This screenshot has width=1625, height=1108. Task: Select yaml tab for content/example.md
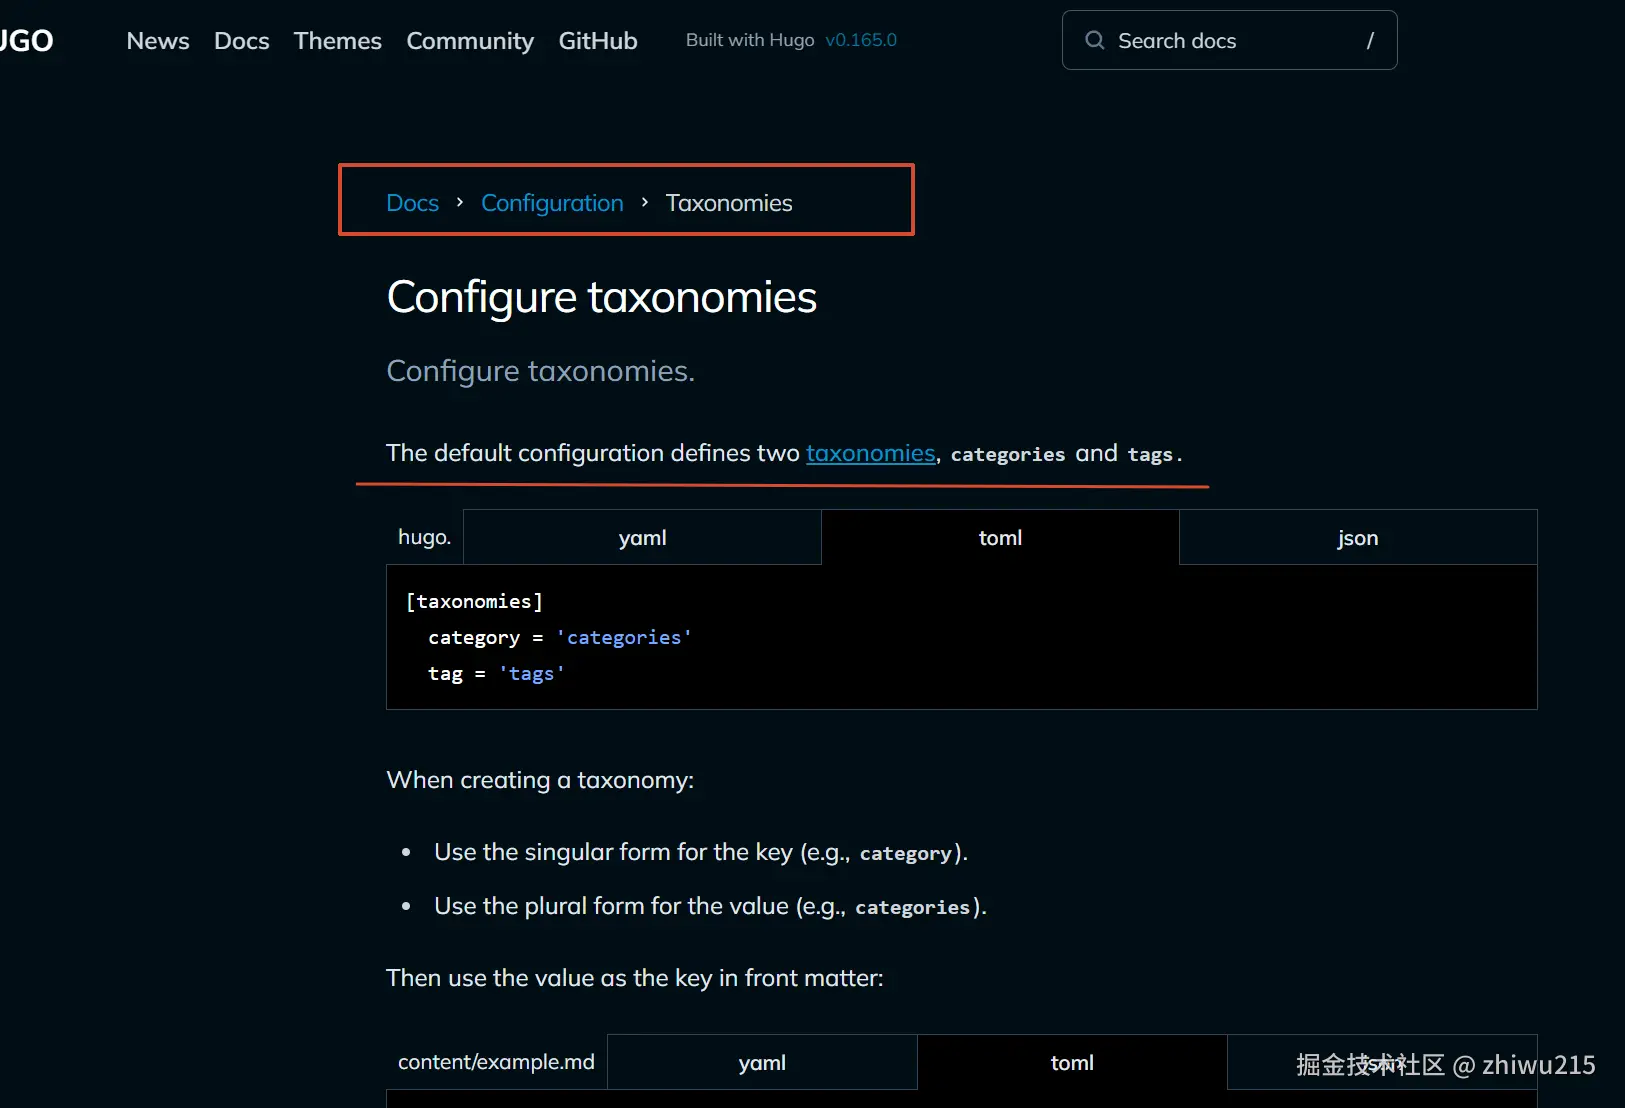pos(762,1063)
